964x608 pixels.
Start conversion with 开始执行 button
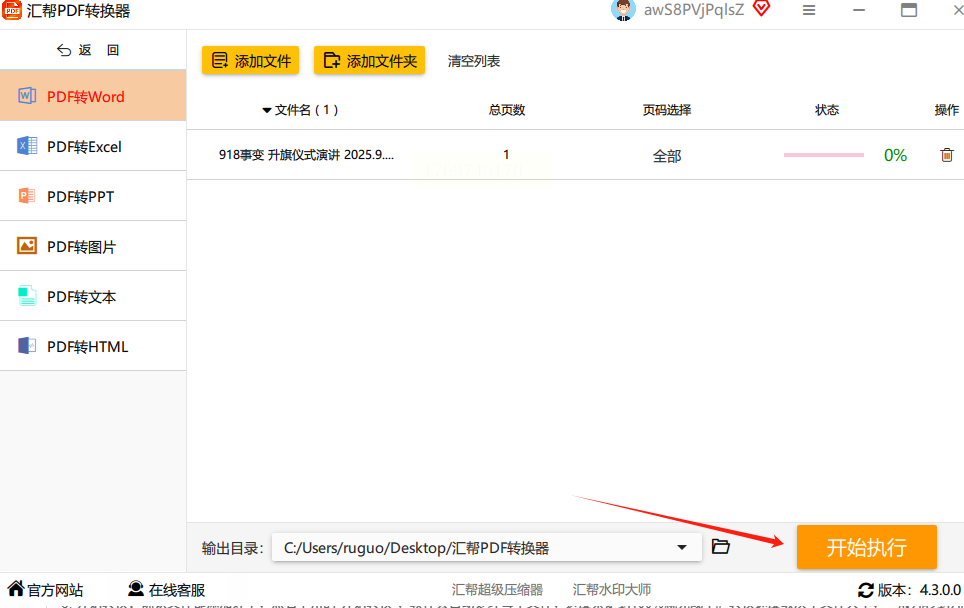pos(866,547)
